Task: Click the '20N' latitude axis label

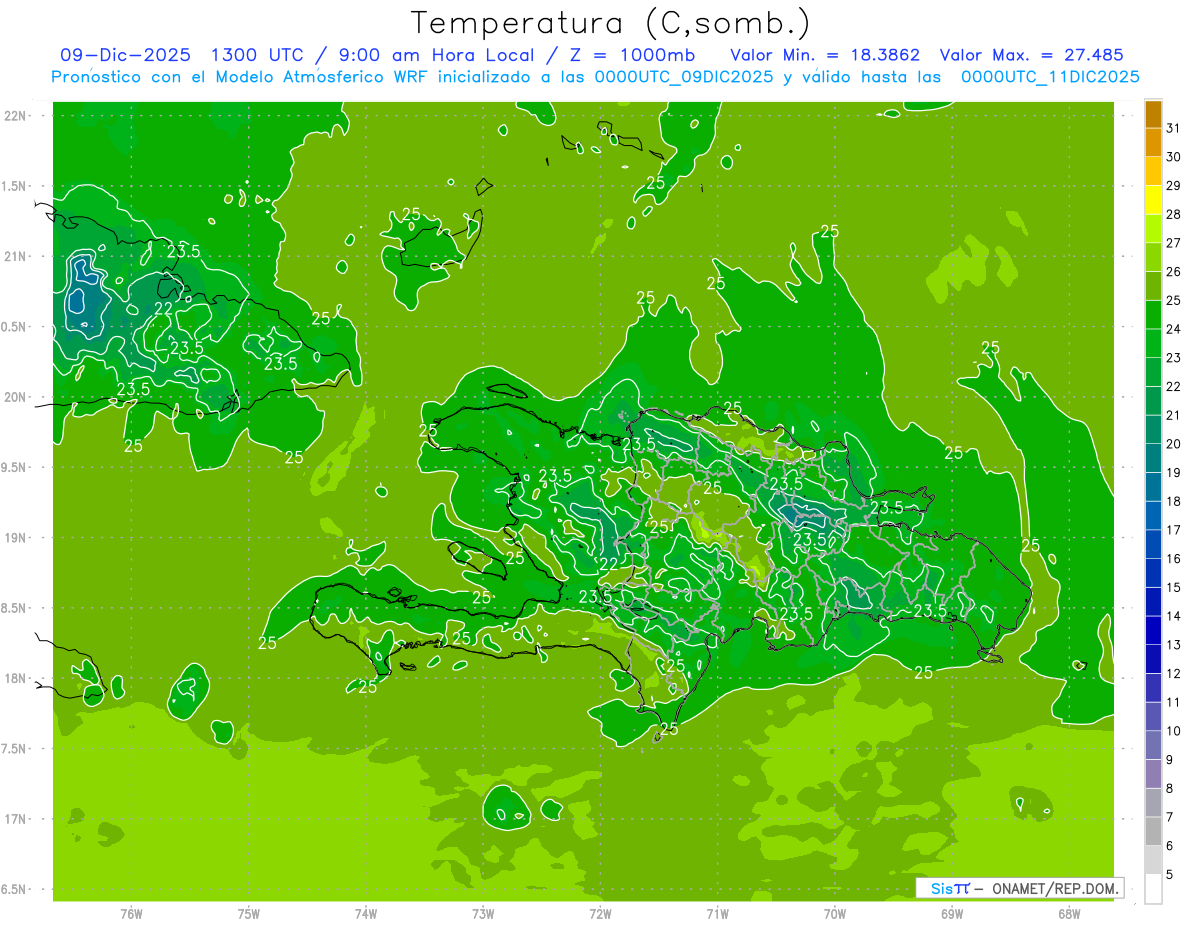Action: coord(15,397)
